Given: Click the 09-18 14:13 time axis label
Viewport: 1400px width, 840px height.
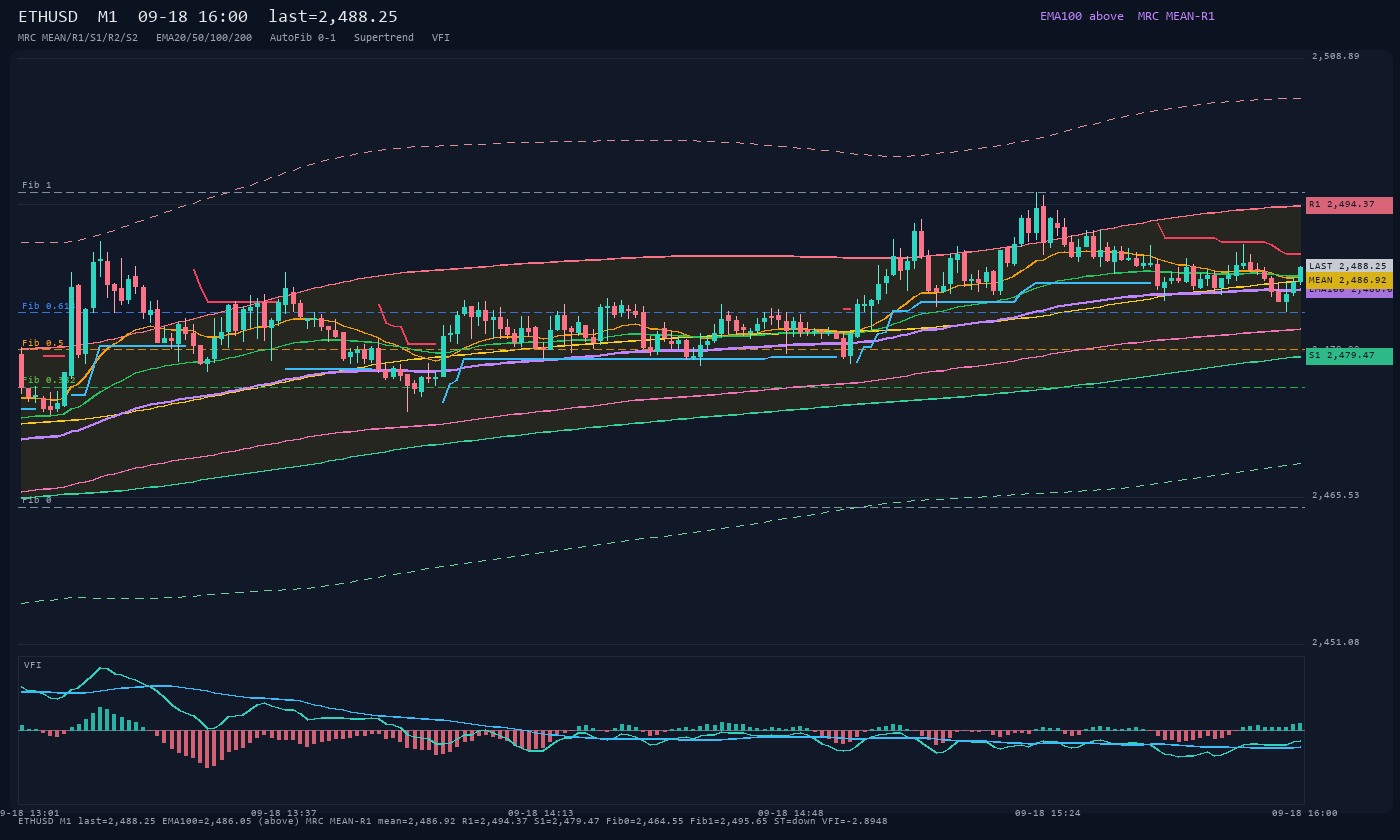Looking at the screenshot, I should point(541,813).
